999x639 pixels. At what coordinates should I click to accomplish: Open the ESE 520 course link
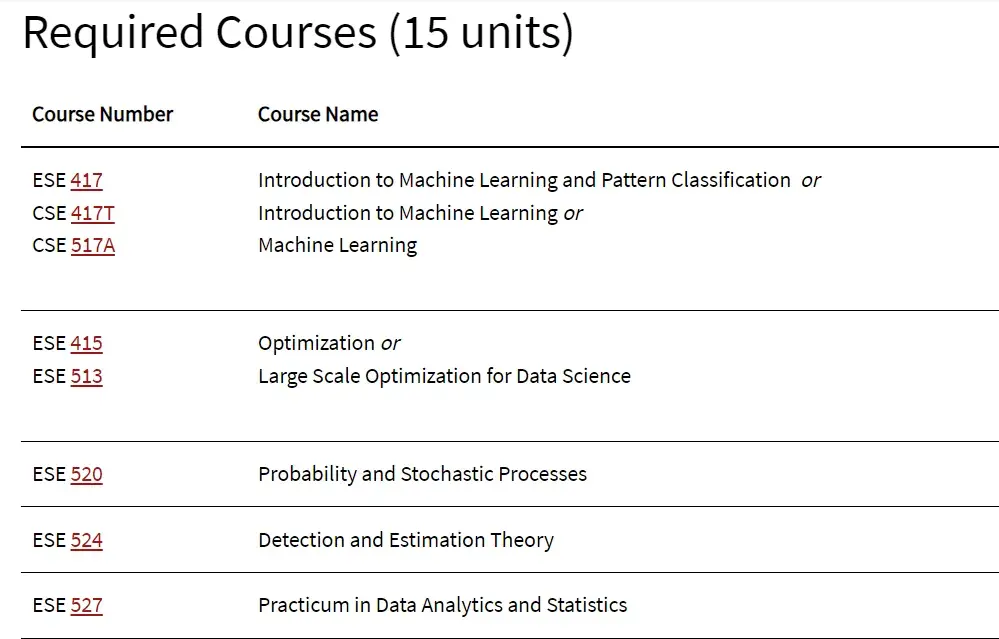(87, 475)
